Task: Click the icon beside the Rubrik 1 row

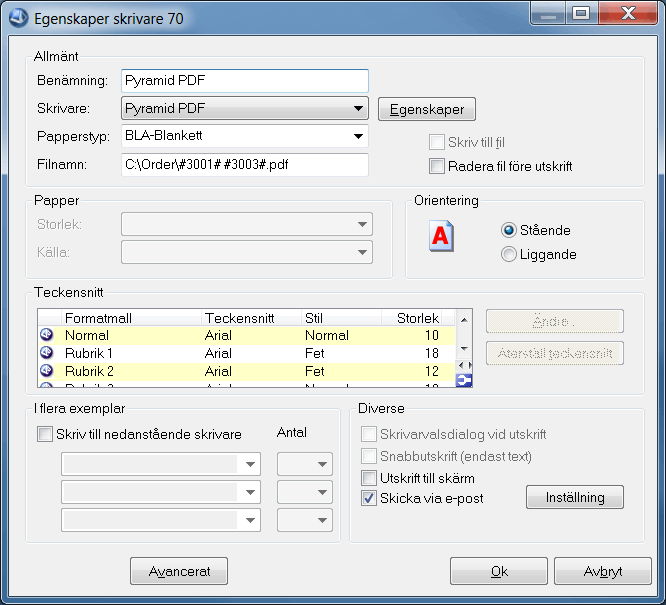Action: pos(47,353)
